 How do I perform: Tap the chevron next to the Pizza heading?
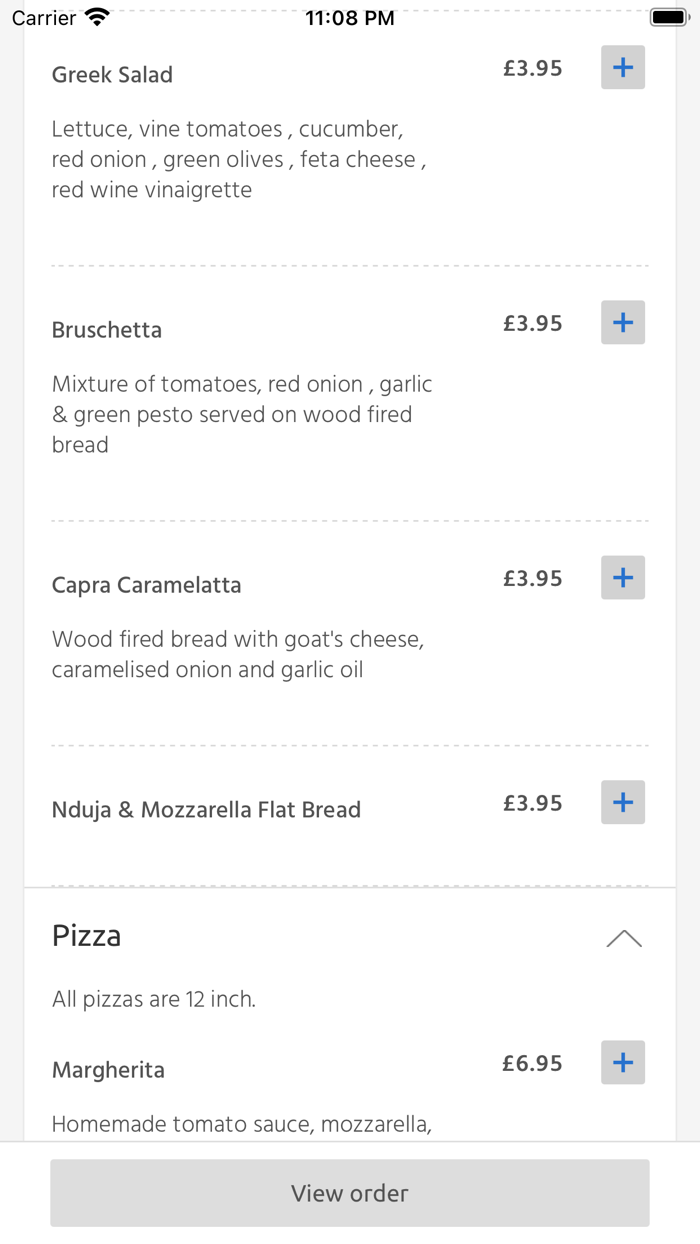click(x=624, y=938)
